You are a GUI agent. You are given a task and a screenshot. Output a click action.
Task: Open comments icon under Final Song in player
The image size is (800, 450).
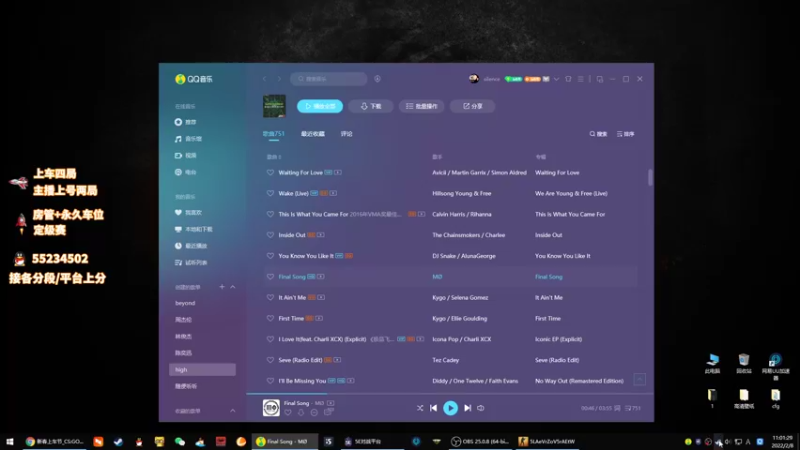click(x=329, y=412)
